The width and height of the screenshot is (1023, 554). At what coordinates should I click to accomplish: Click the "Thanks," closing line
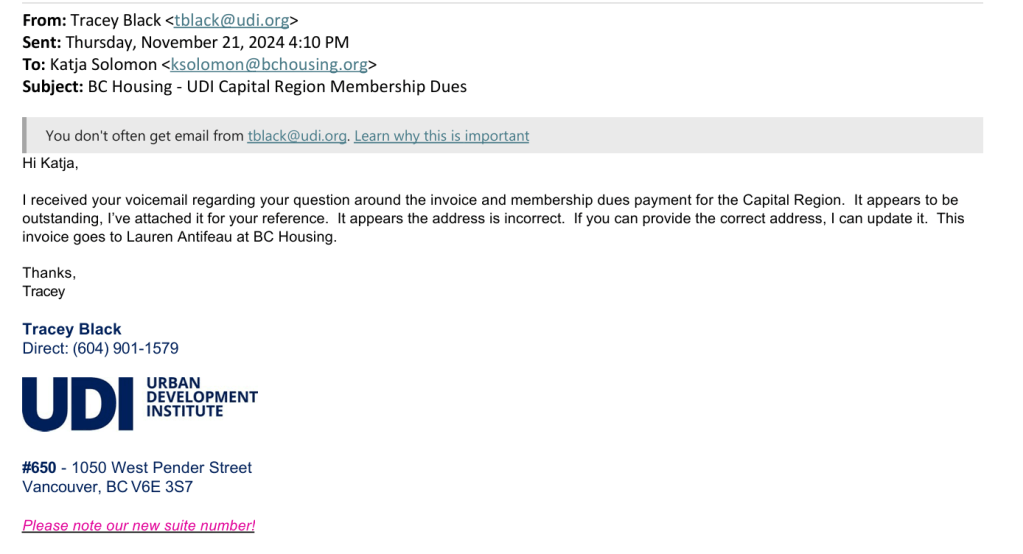tap(49, 272)
